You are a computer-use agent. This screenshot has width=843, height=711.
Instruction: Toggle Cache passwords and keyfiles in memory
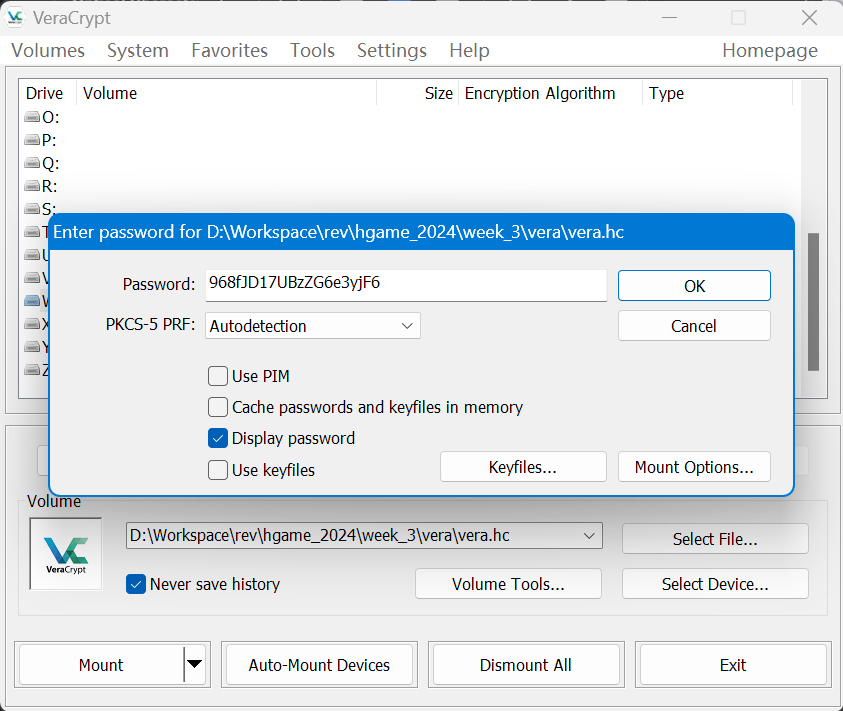[218, 407]
